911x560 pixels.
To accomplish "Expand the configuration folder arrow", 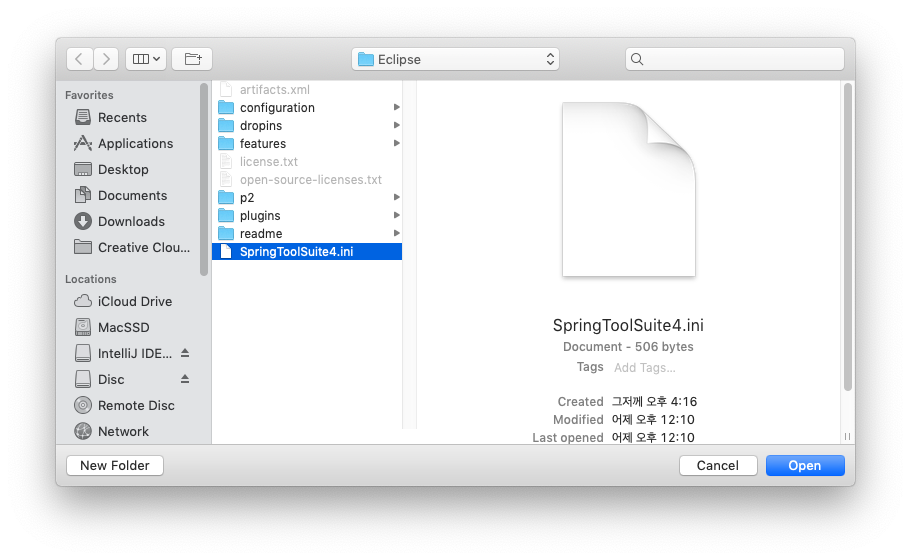I will click(396, 107).
